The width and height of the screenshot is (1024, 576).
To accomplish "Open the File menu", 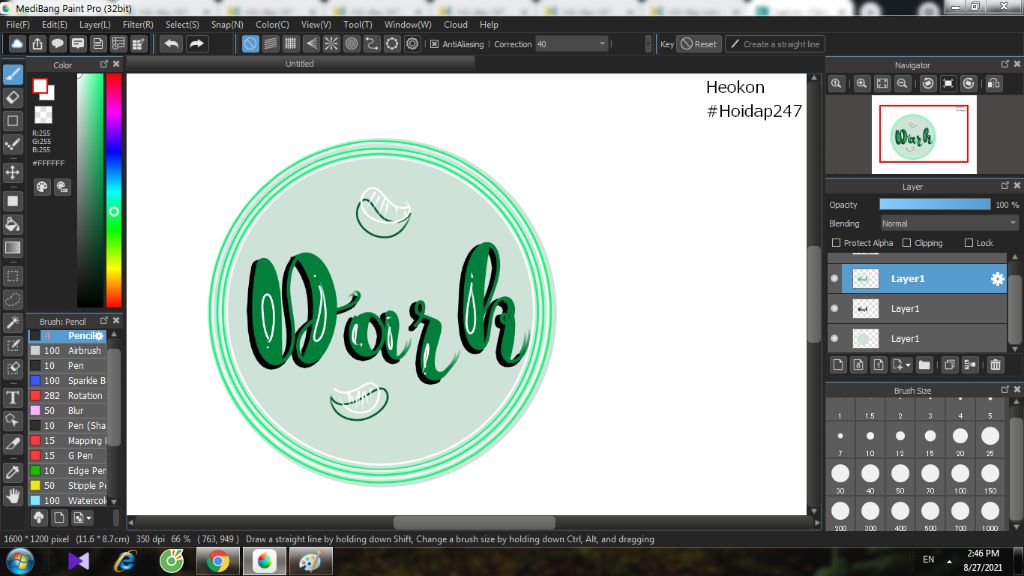I will pos(18,24).
